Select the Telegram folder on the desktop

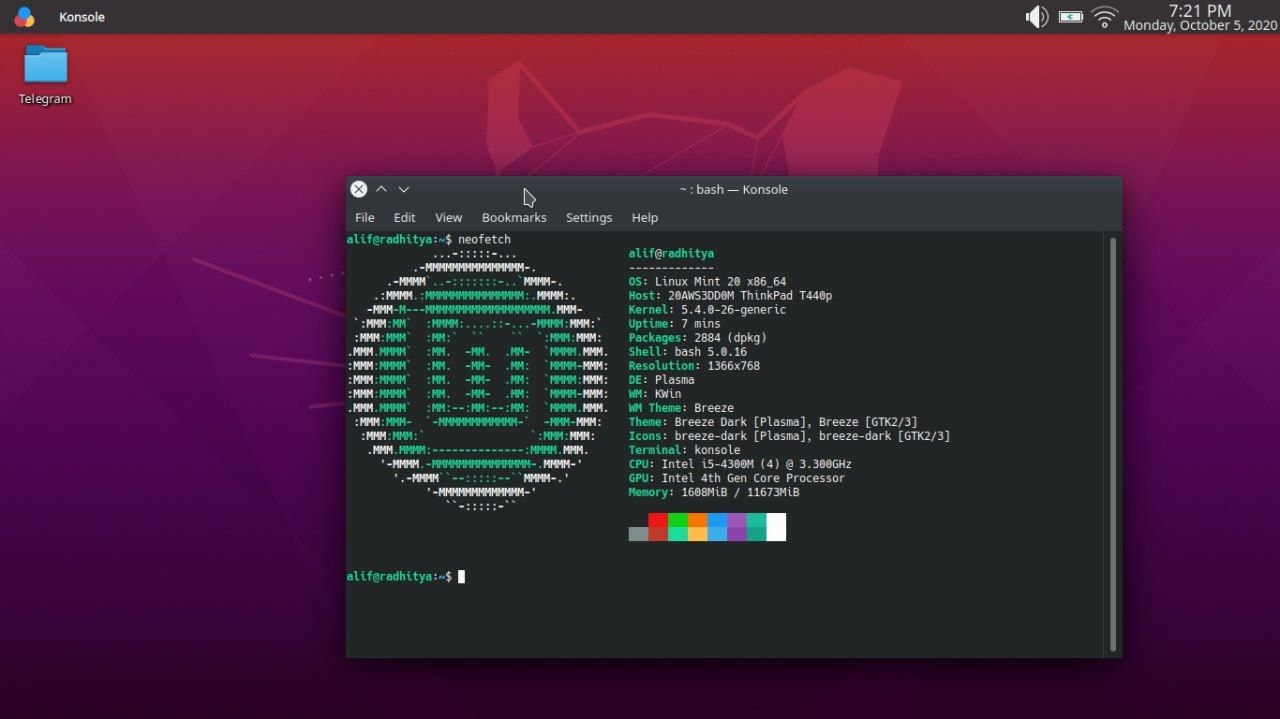tap(45, 74)
